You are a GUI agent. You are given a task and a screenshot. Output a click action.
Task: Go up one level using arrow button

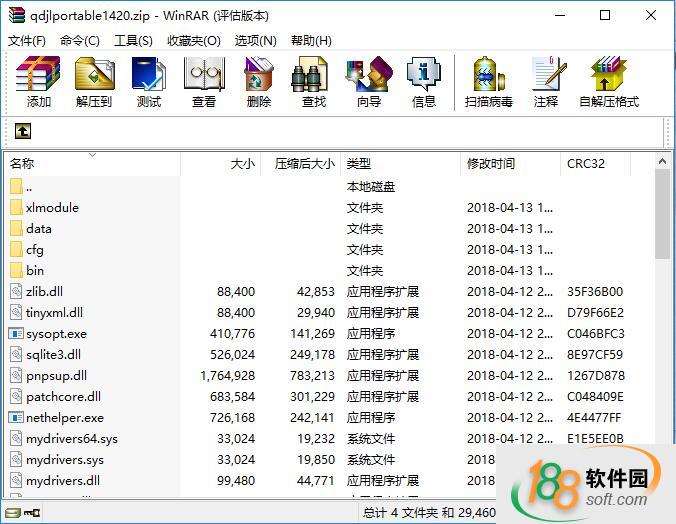pyautogui.click(x=22, y=131)
